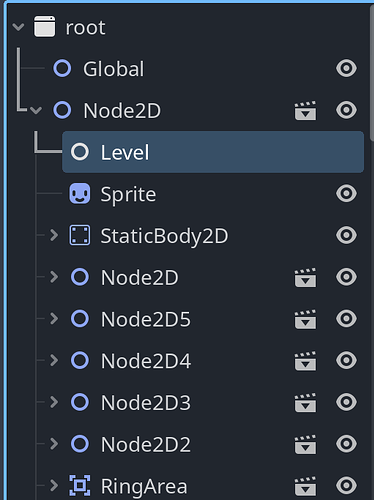This screenshot has height=500, width=374.
Task: Open scene icon beside Node2D3
Action: point(305,402)
